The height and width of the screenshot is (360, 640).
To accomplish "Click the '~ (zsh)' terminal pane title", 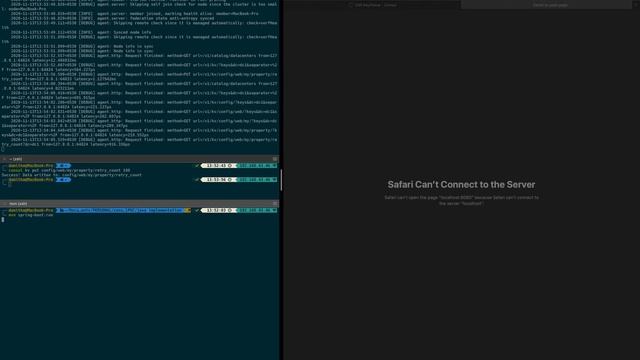I will 16,159.
